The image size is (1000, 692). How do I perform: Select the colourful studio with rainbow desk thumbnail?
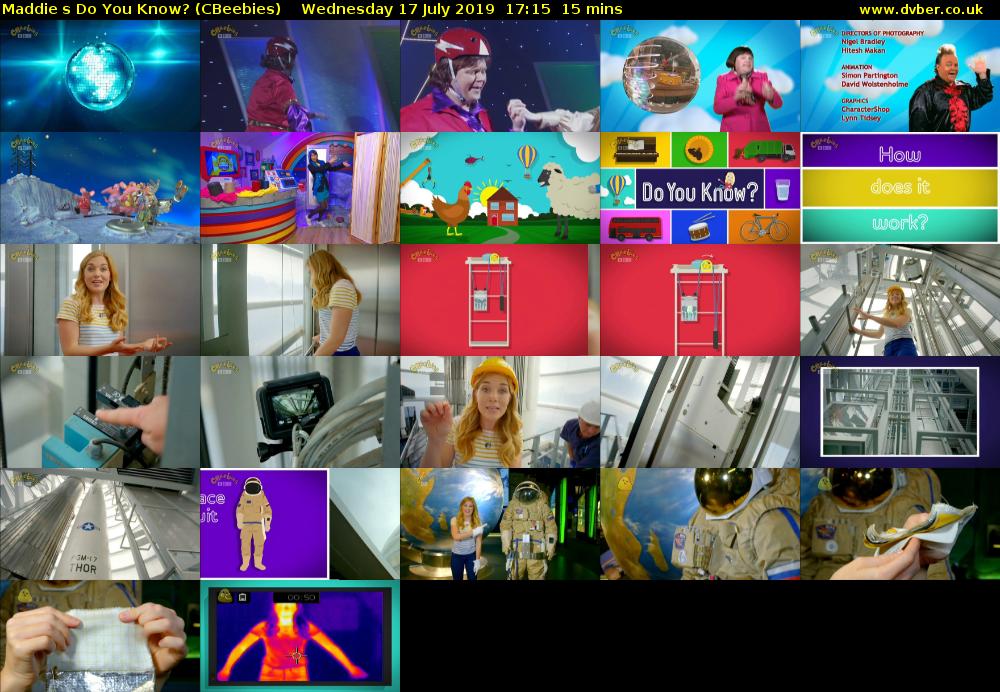[300, 188]
